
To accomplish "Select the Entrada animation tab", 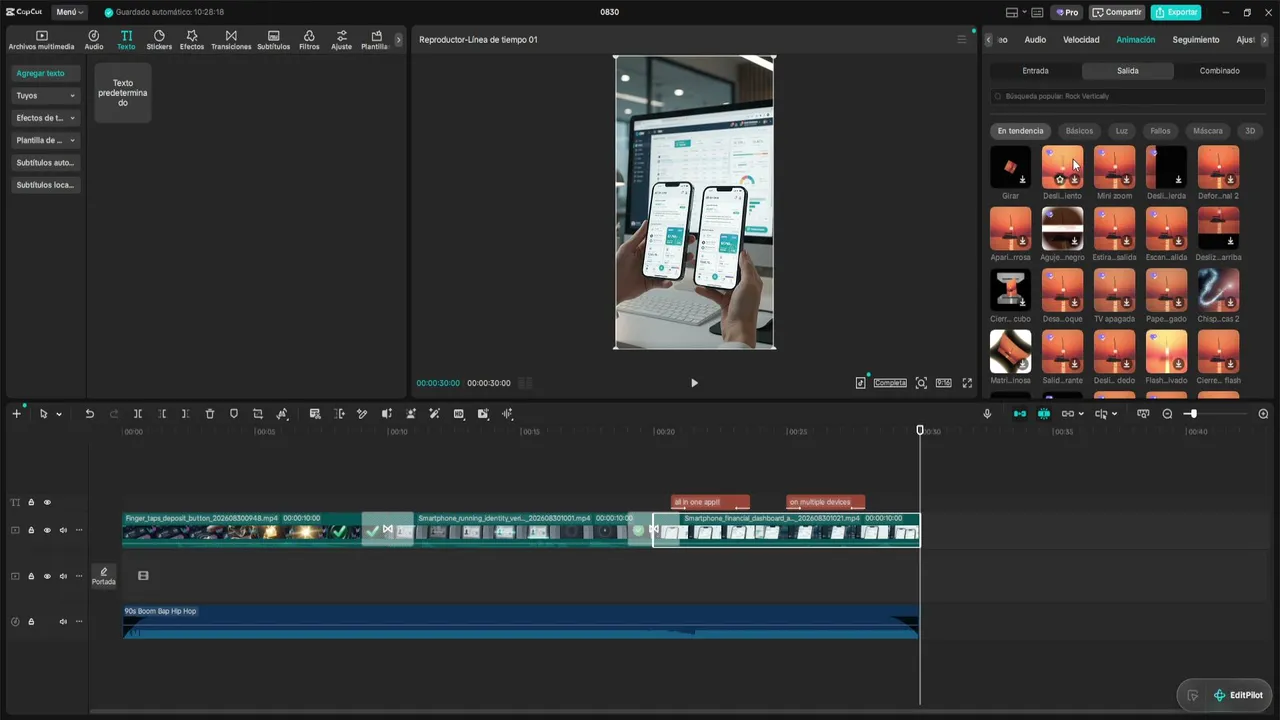I will coord(1035,71).
